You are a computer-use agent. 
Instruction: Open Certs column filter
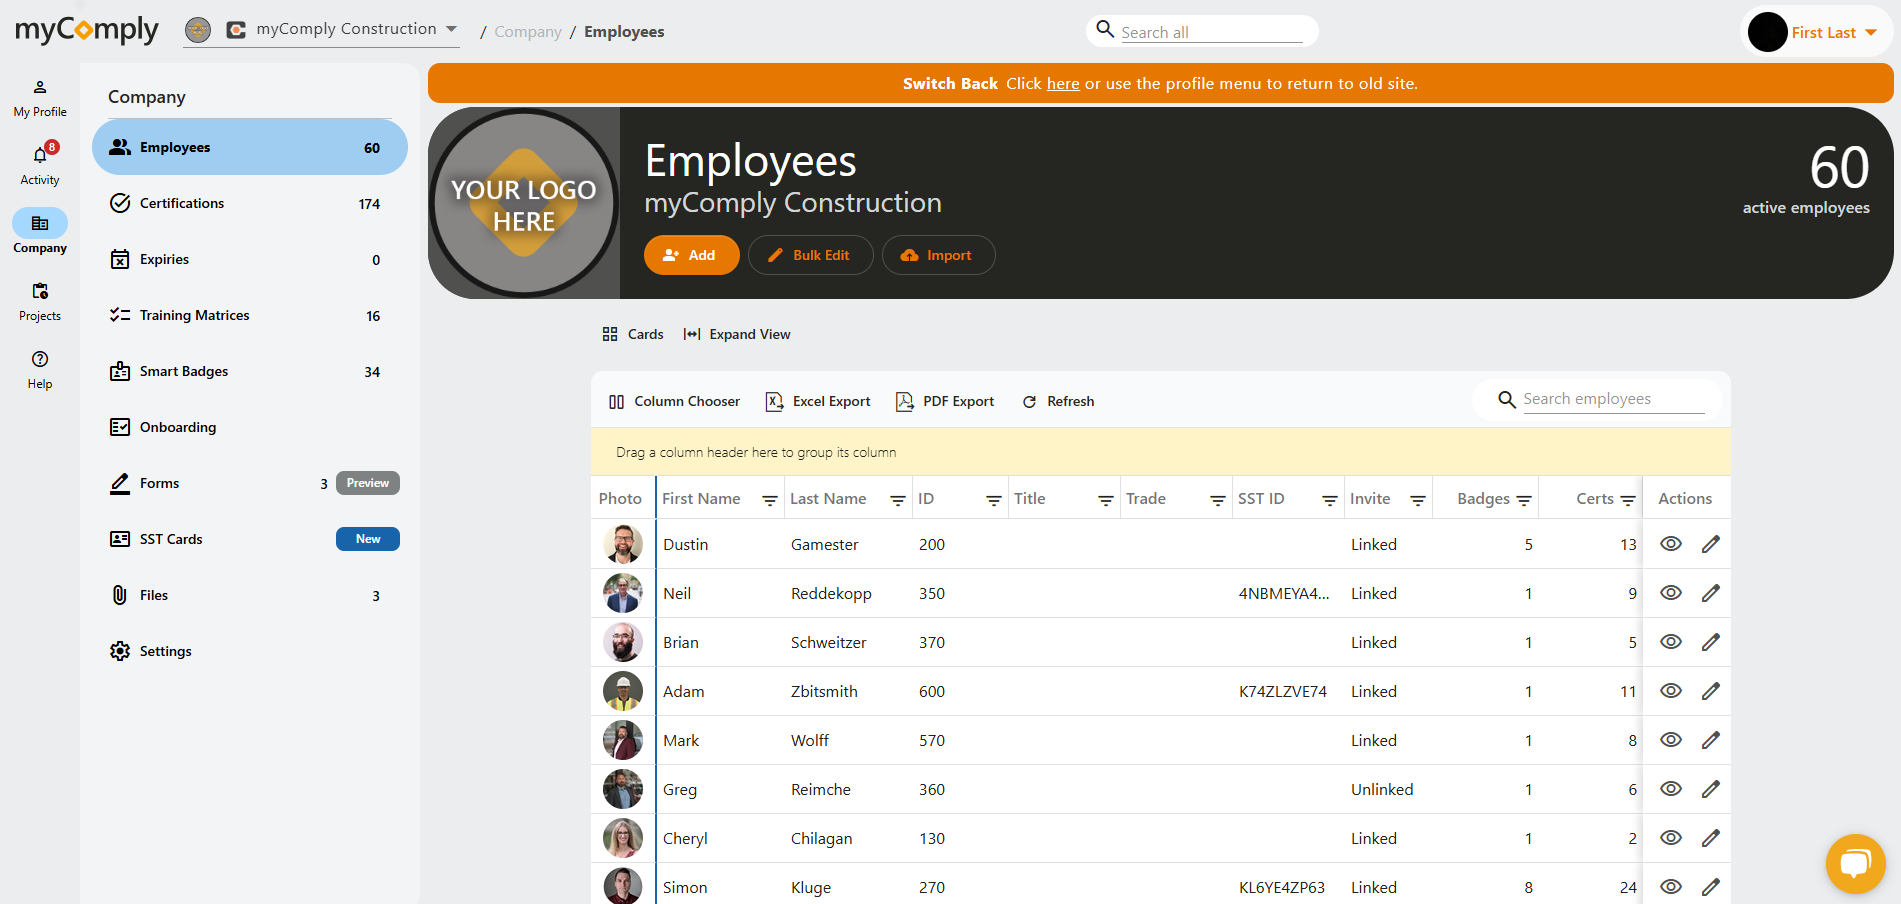point(1628,500)
